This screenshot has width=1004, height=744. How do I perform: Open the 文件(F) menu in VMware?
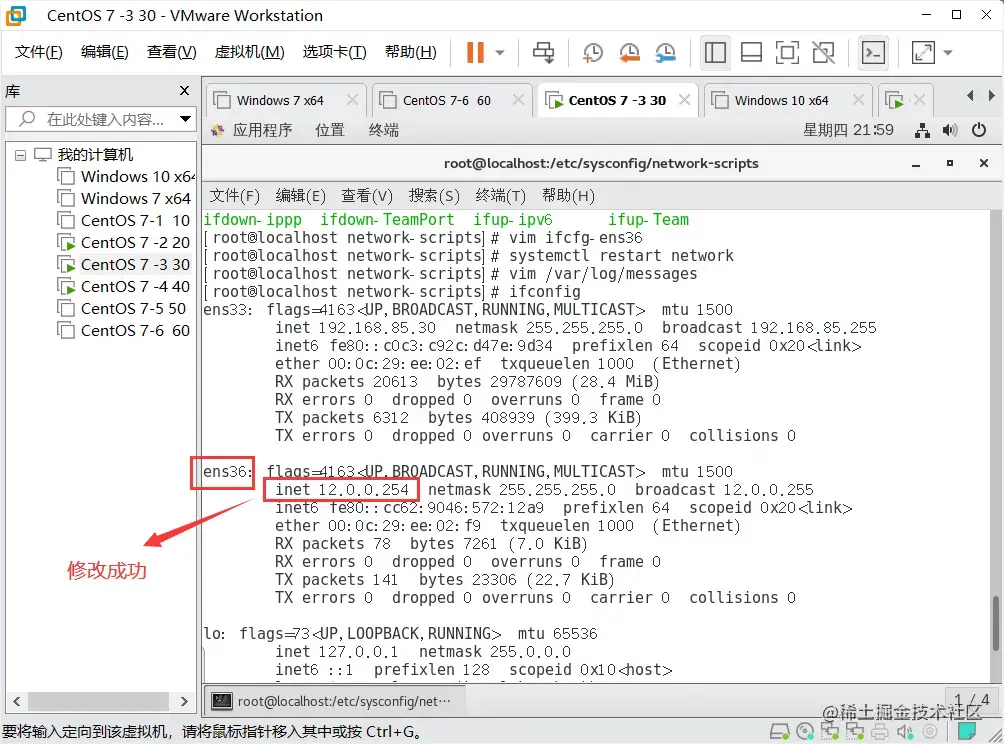[38, 52]
